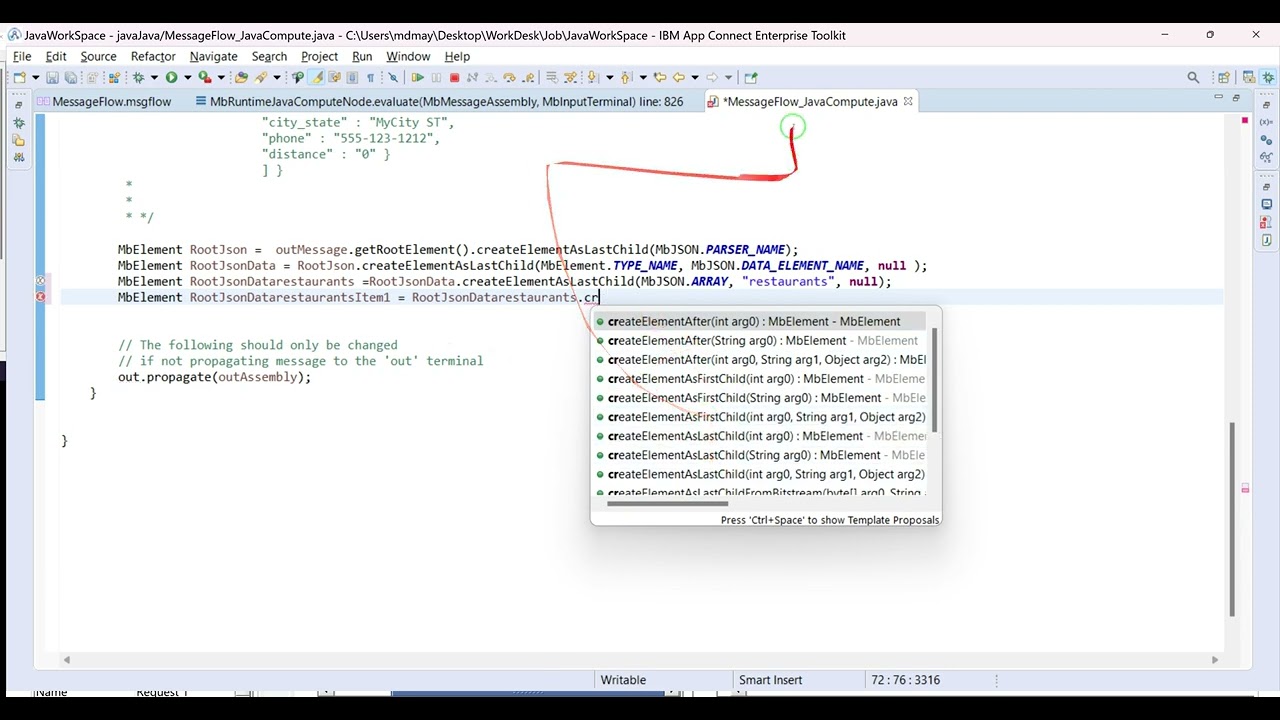Click the Debug bug icon

pos(138,77)
